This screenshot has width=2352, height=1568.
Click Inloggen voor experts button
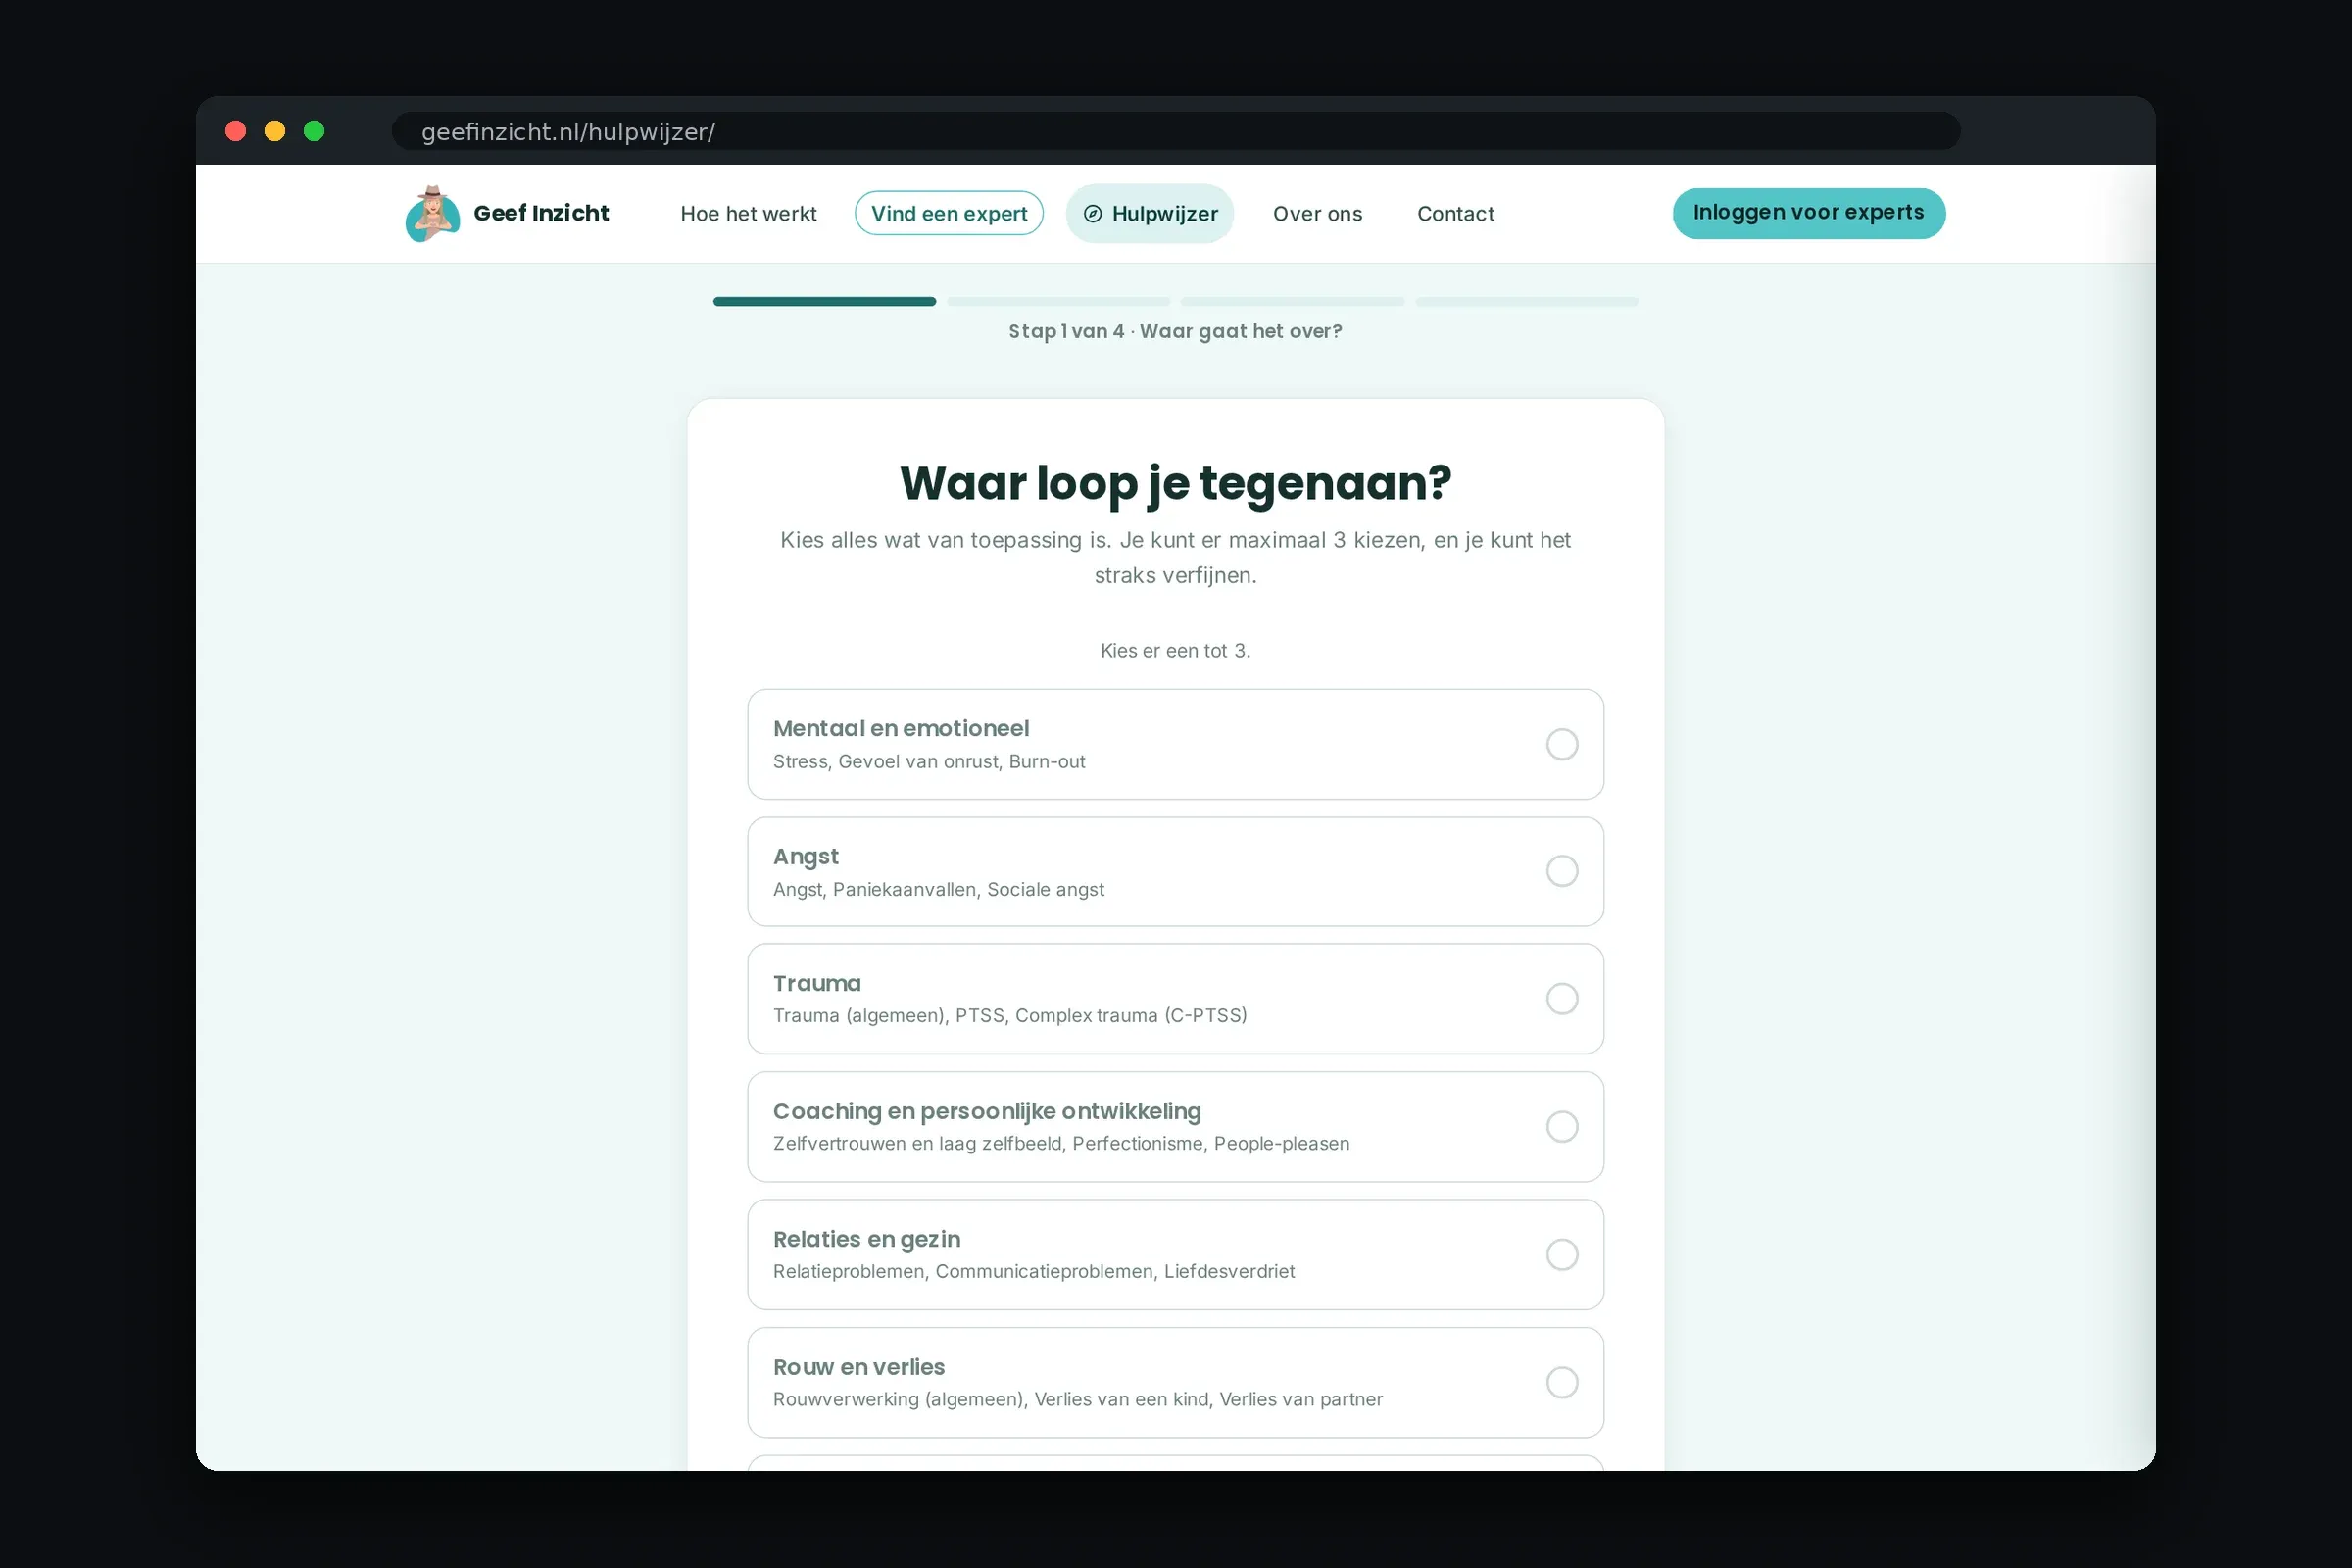click(x=1808, y=213)
